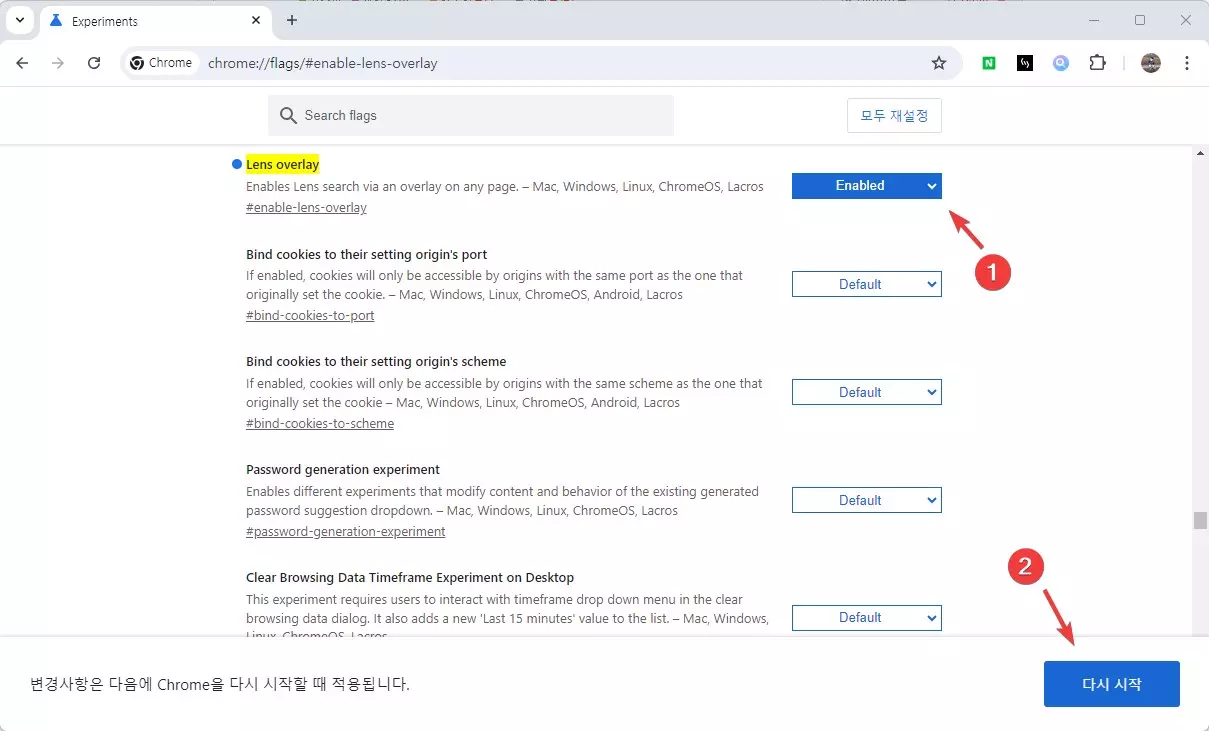Open the Lens overlay Enabled dropdown
Screen dimensions: 1209x731
tap(866, 185)
